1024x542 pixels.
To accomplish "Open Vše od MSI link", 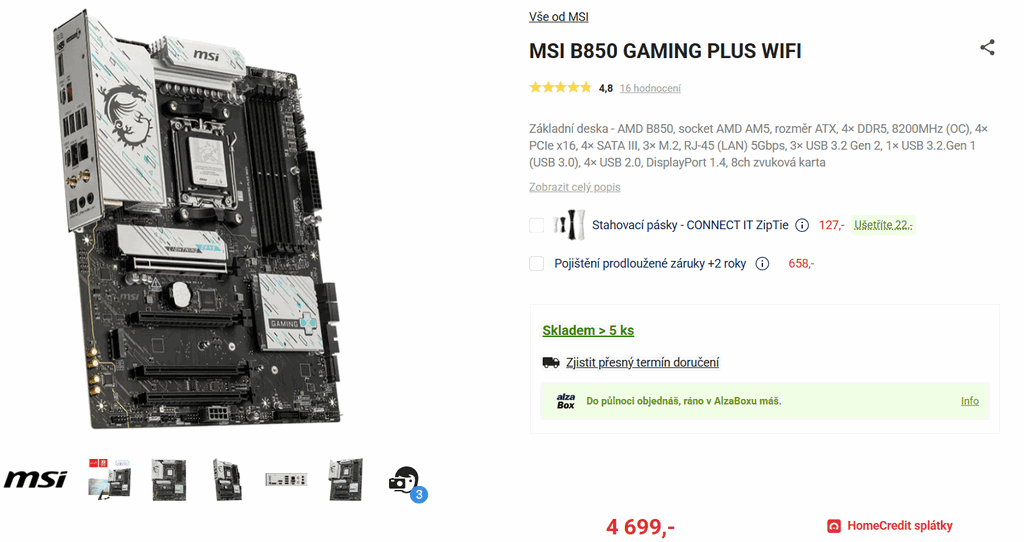I will (558, 17).
